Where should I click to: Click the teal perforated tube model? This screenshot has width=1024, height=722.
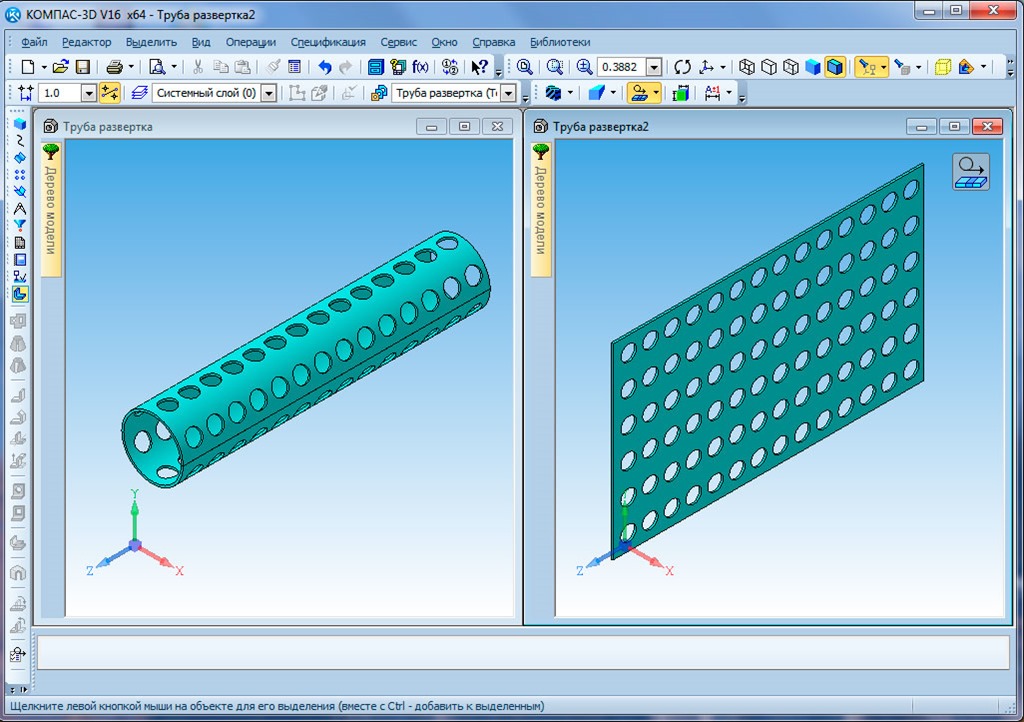[x=306, y=359]
